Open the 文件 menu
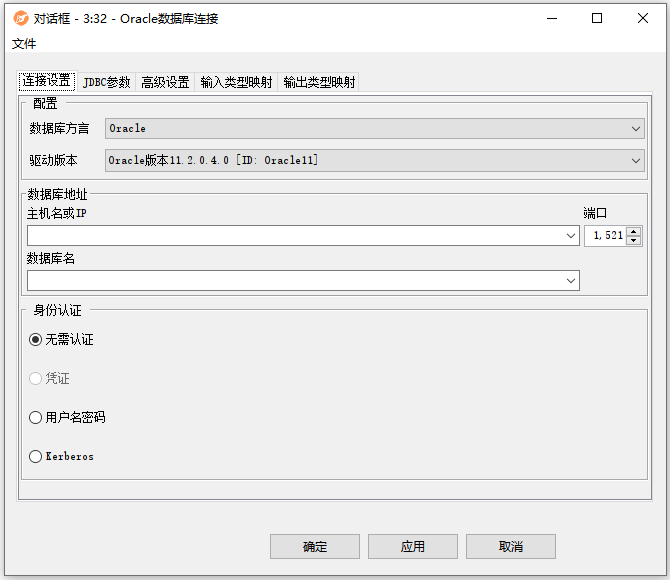670x580 pixels. click(24, 44)
